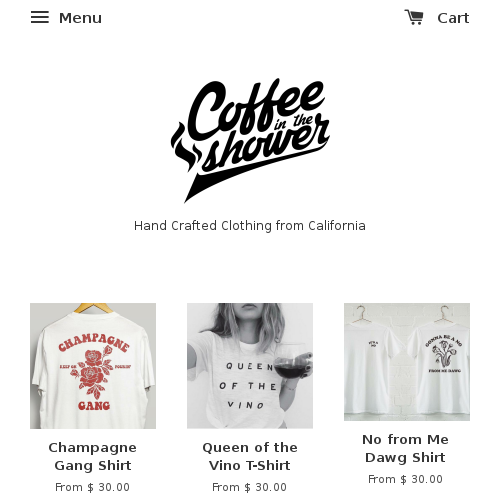Click the wine glass in Queen of Vino photo
500x500 pixels.
289,362
